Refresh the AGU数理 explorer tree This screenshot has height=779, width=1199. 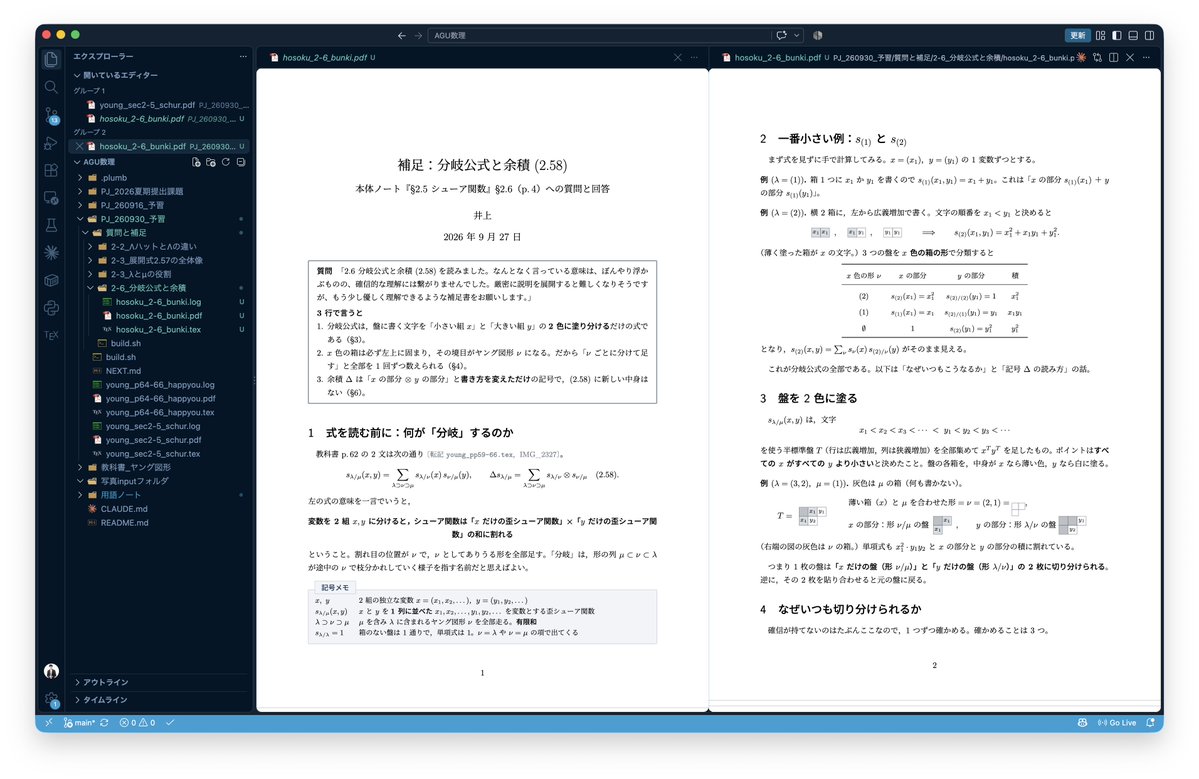(226, 162)
